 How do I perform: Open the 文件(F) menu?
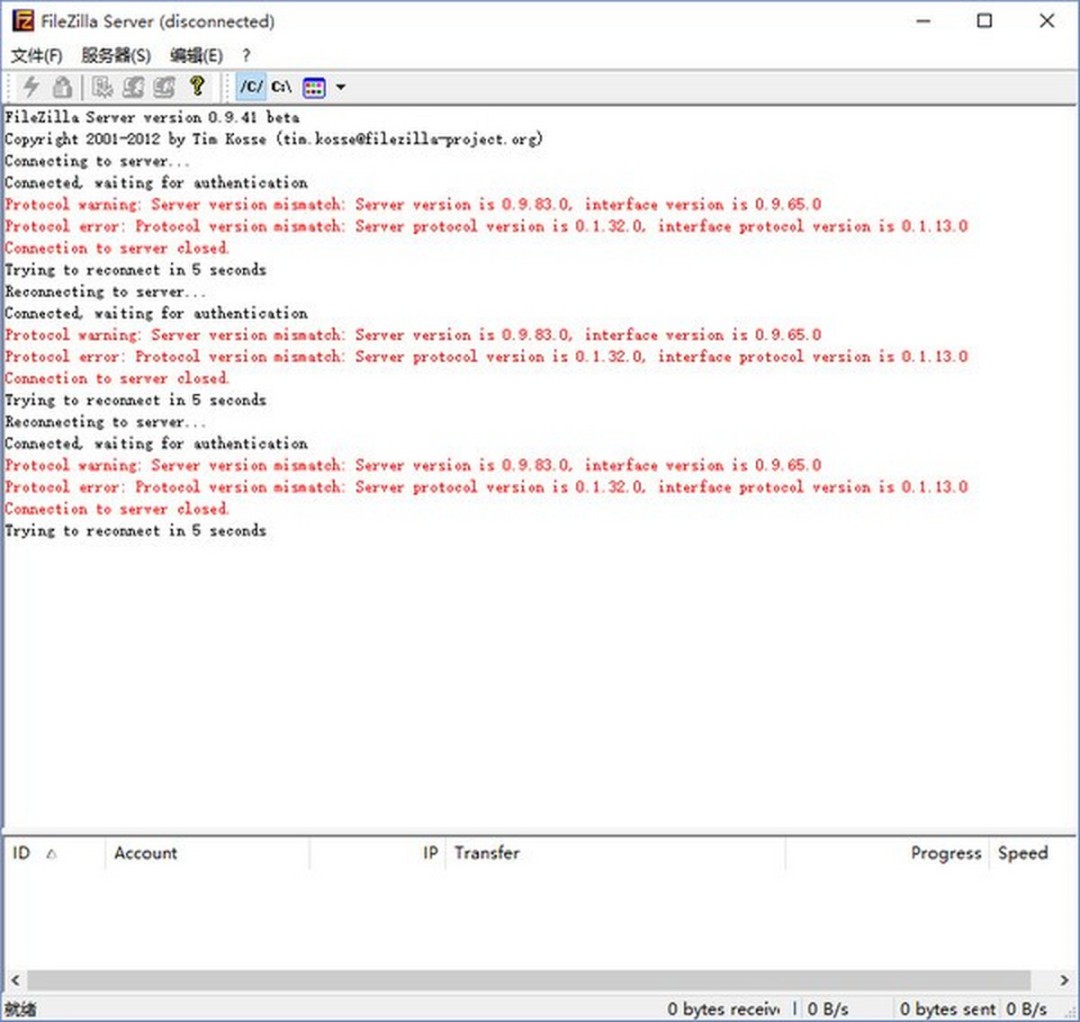tap(34, 56)
